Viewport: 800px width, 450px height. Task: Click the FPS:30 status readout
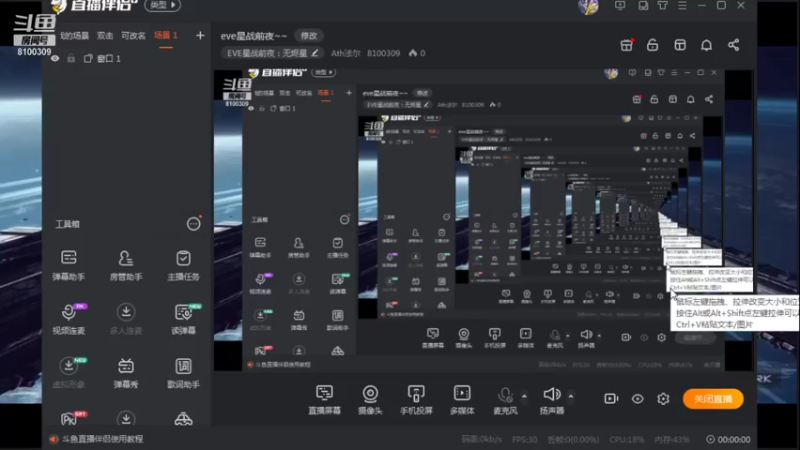coord(524,439)
